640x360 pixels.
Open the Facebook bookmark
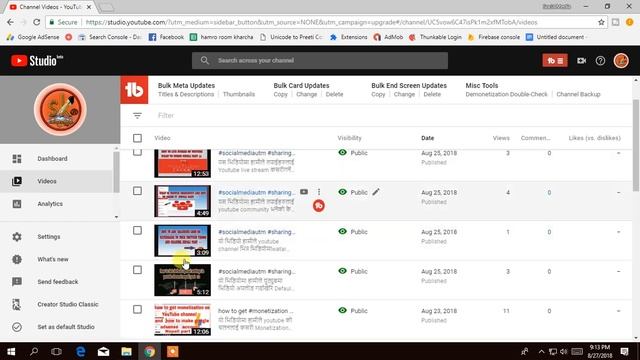(166, 37)
